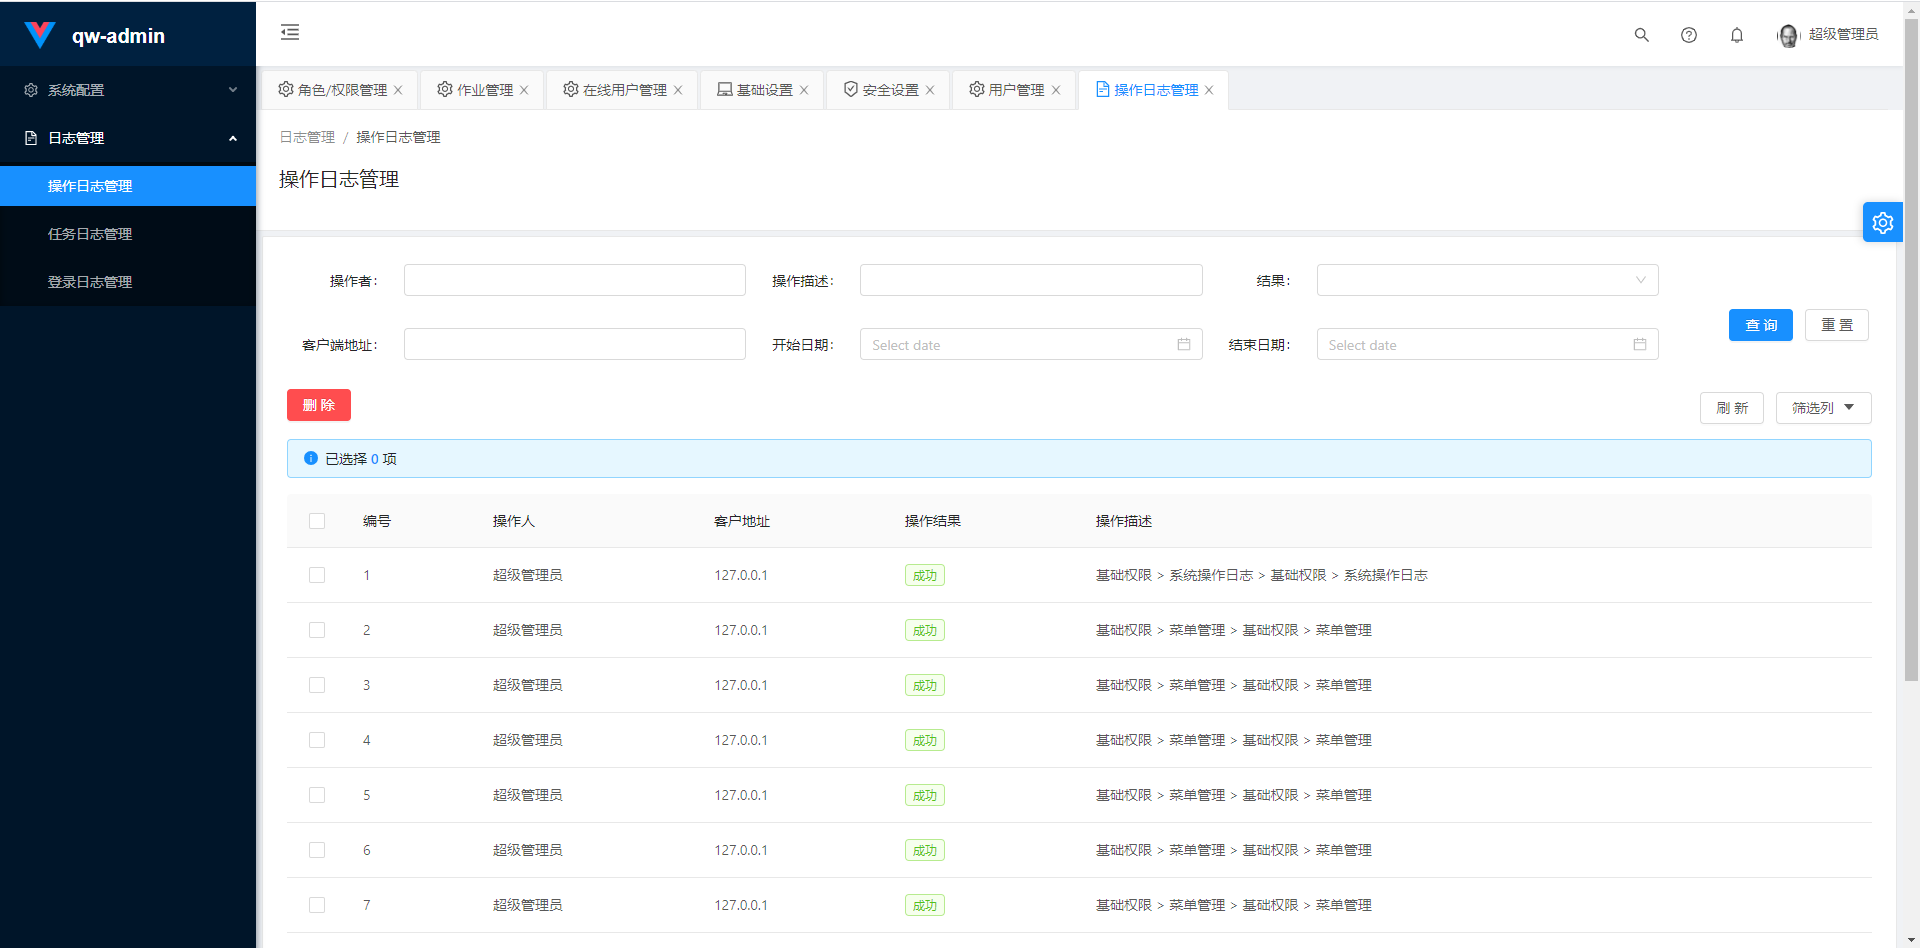This screenshot has width=1920, height=948.
Task: Click the 重置 button
Action: (x=1837, y=325)
